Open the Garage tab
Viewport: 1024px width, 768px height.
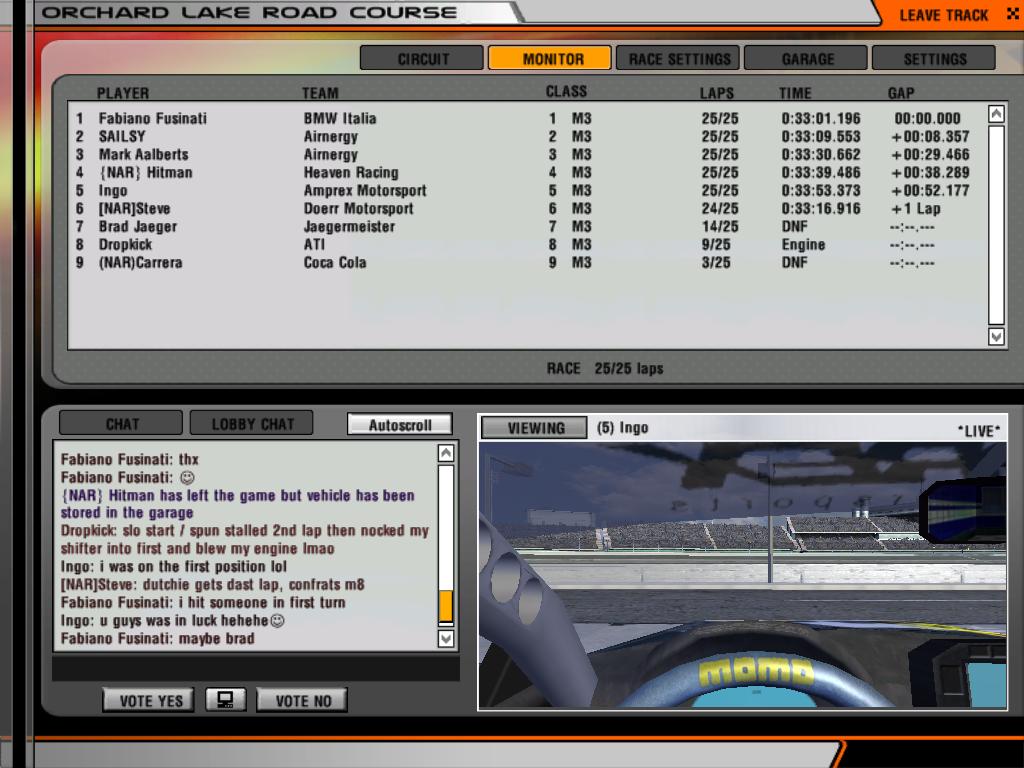[x=807, y=59]
